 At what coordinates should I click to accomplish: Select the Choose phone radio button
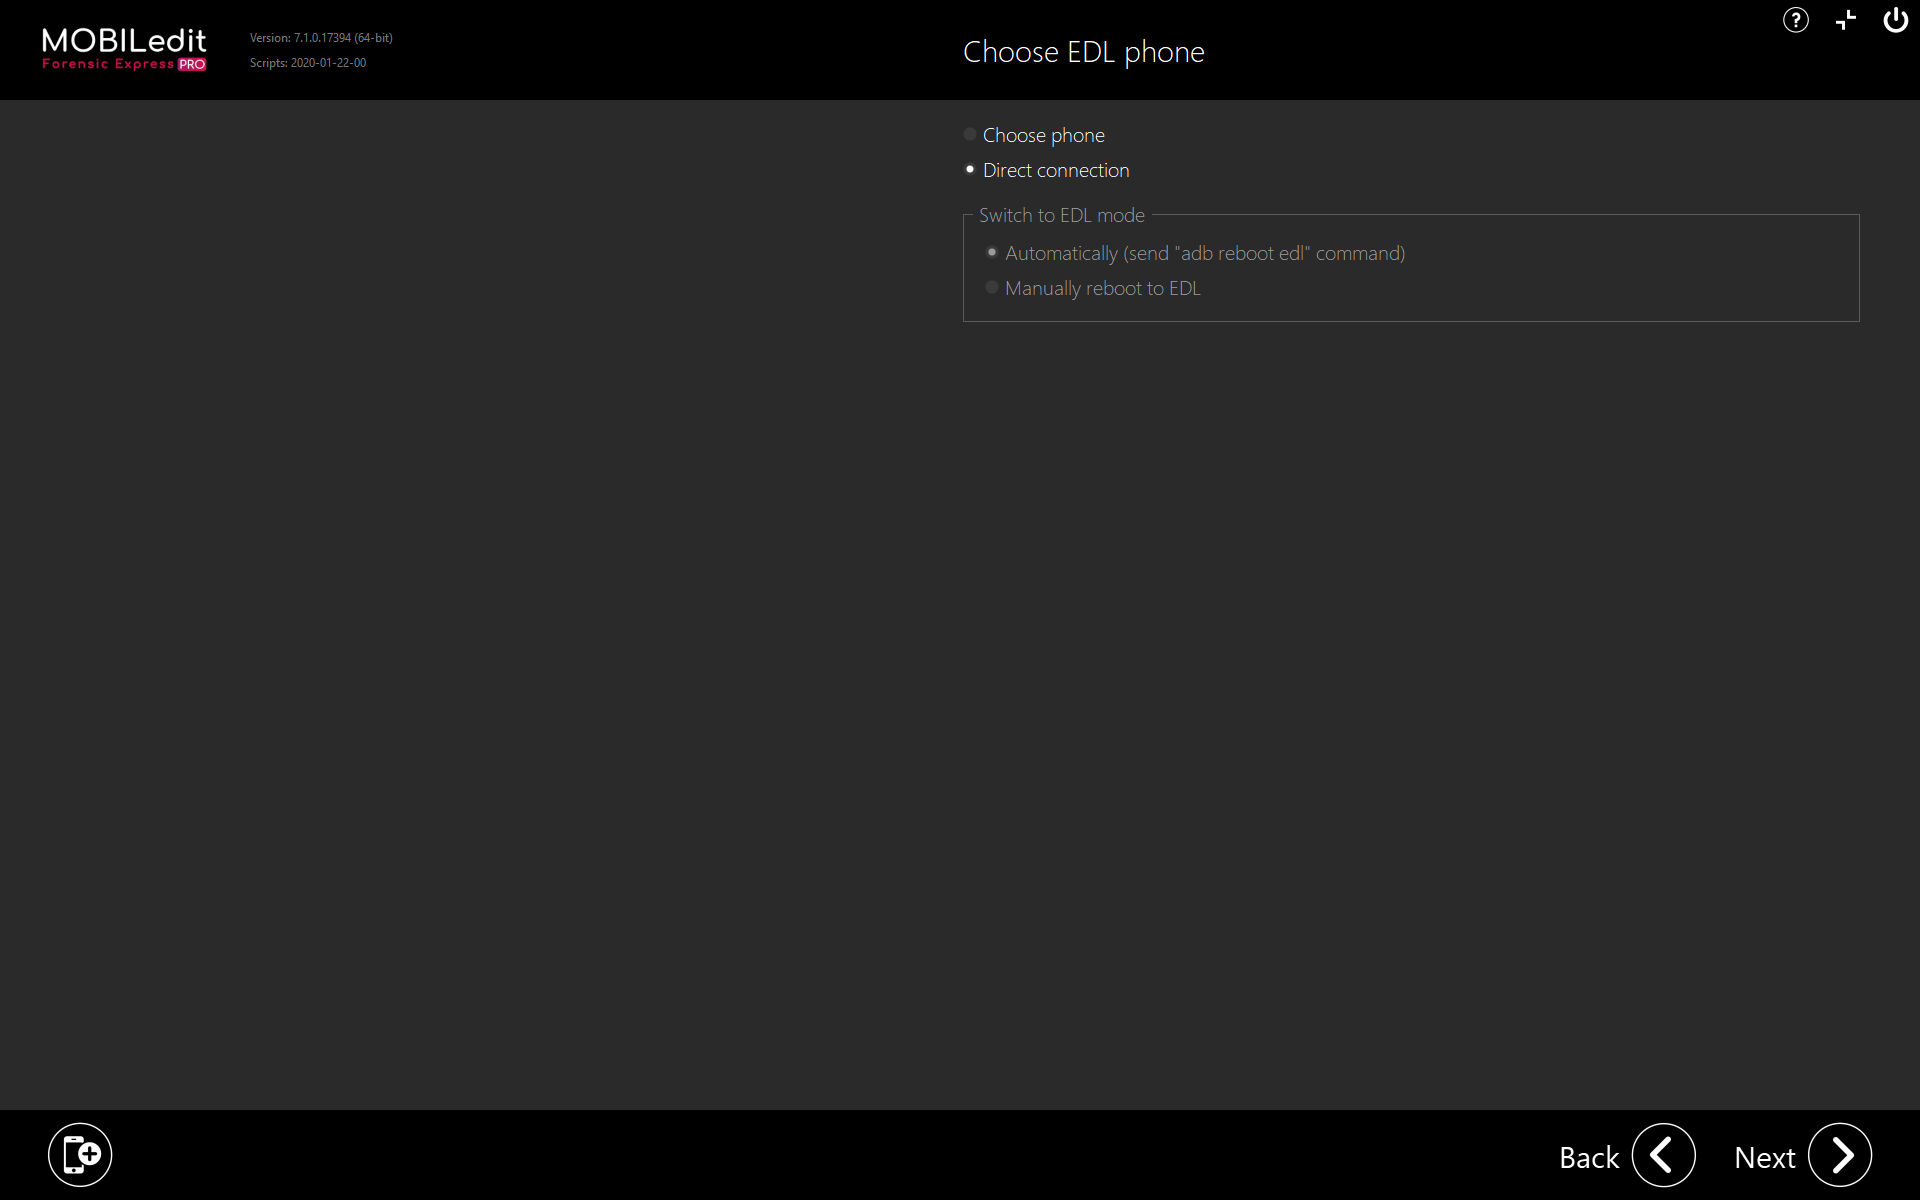pos(970,134)
